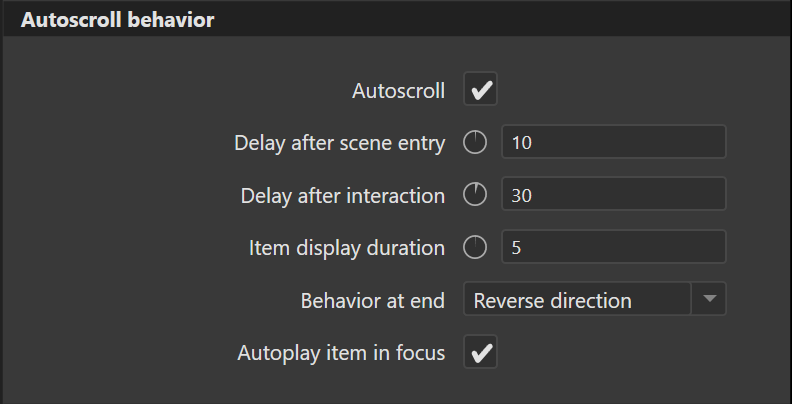Uncheck Autoplay item in focus

480,351
